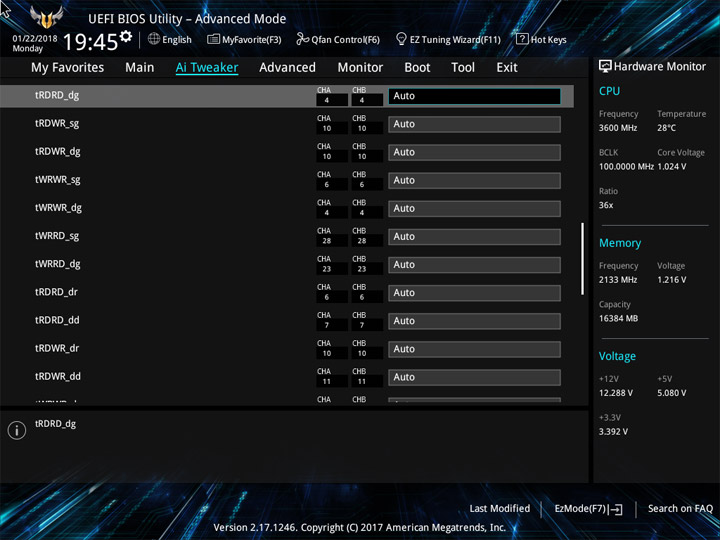Viewport: 720px width, 540px height.
Task: Click the CHB value 7 for tRDRD_dd
Action: [362, 326]
